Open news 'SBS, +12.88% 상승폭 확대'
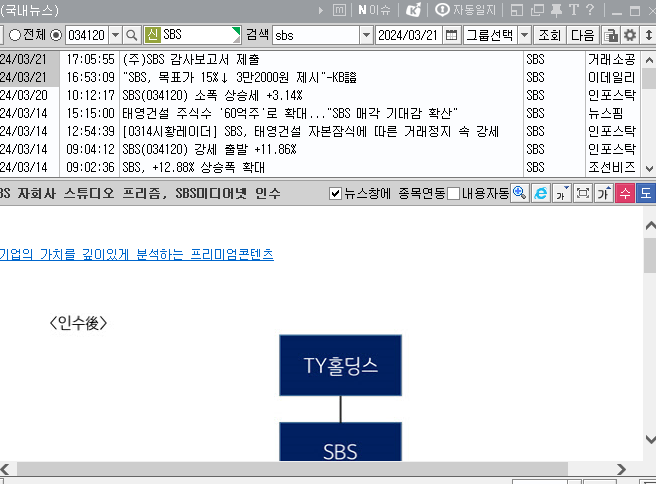Image resolution: width=656 pixels, height=484 pixels. [x=194, y=167]
